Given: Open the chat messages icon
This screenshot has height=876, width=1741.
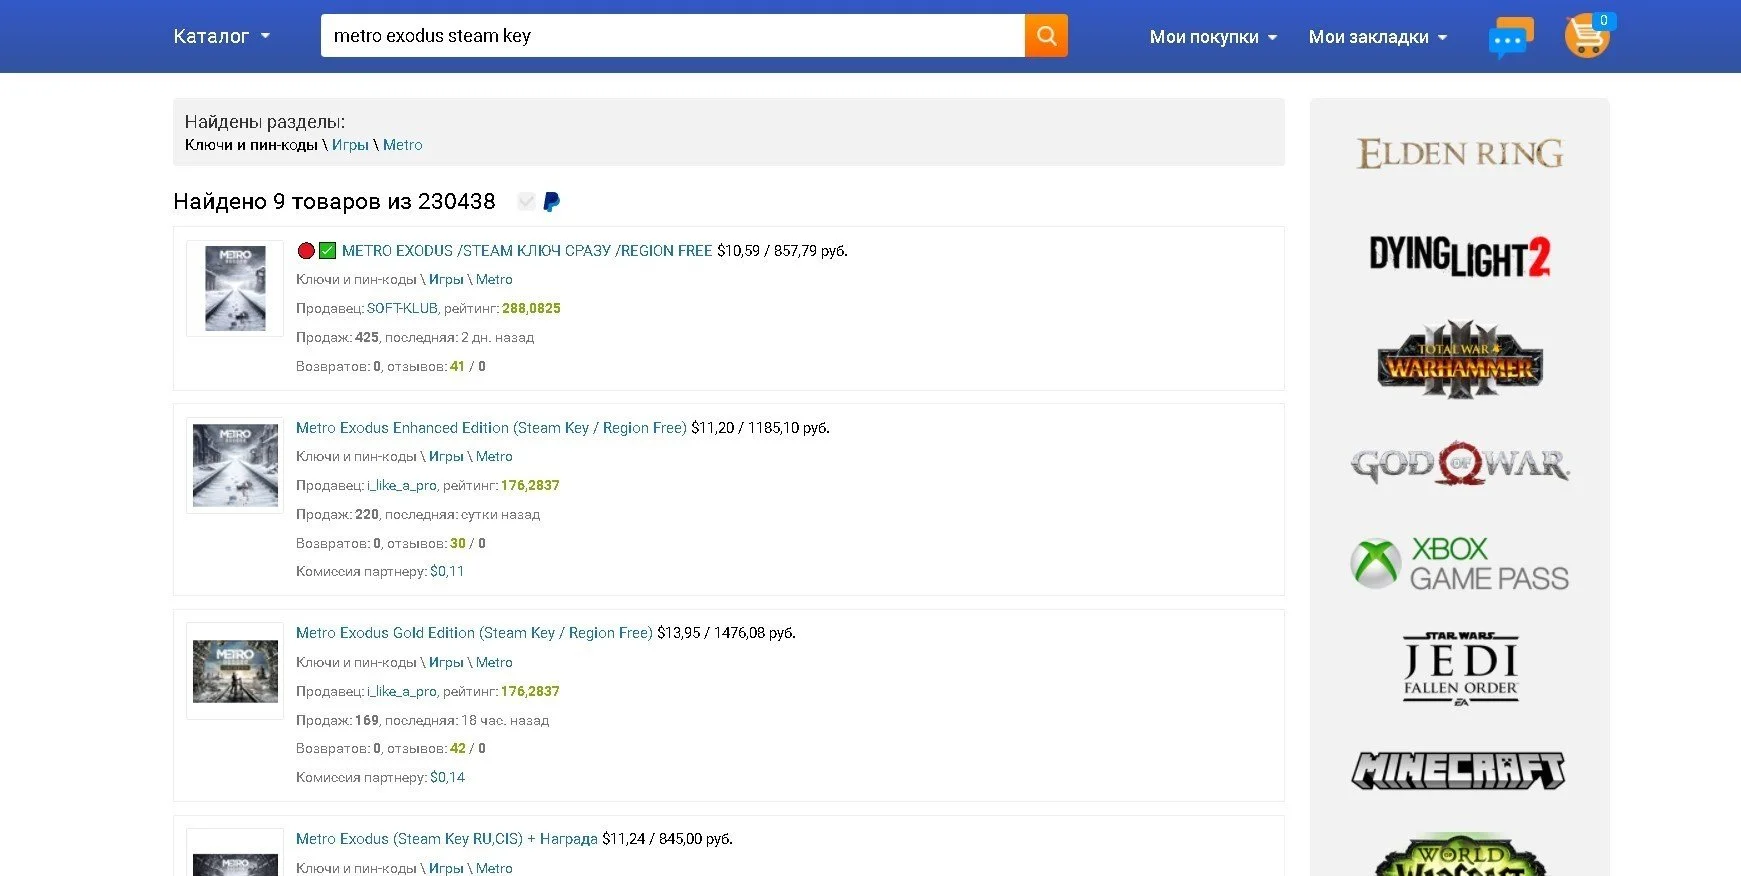Looking at the screenshot, I should [1510, 37].
